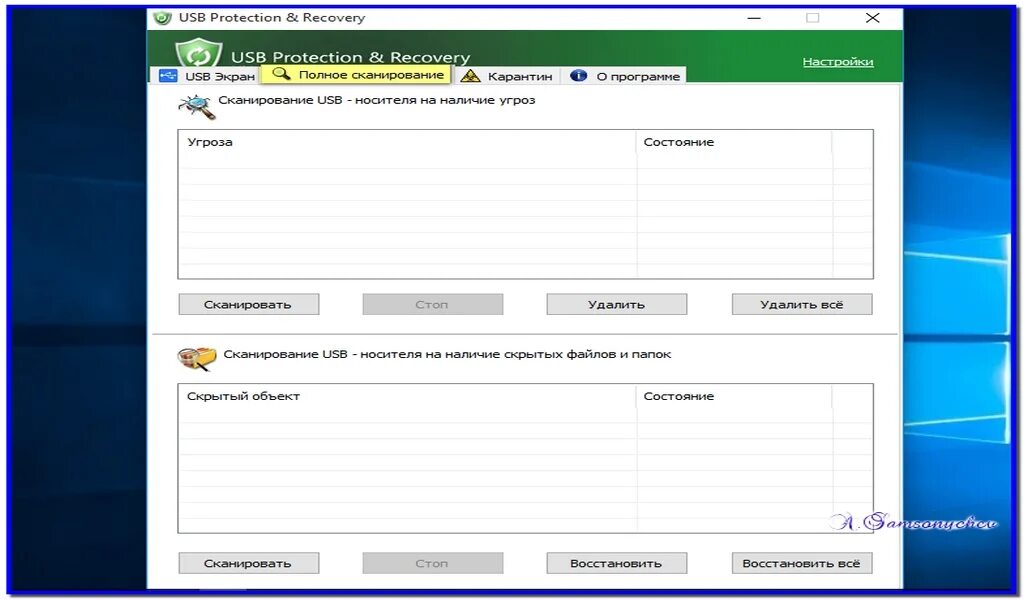Screen dimensions: 1024x600
Task: Switch to Полное сканирование tab
Action: [x=356, y=74]
